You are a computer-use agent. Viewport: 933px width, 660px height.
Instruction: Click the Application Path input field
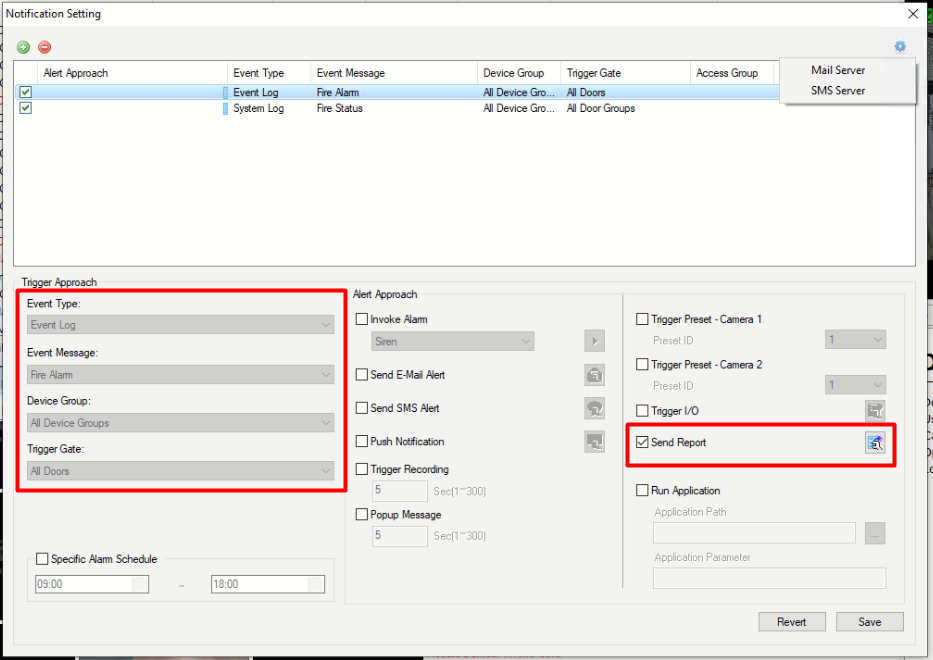(x=754, y=533)
